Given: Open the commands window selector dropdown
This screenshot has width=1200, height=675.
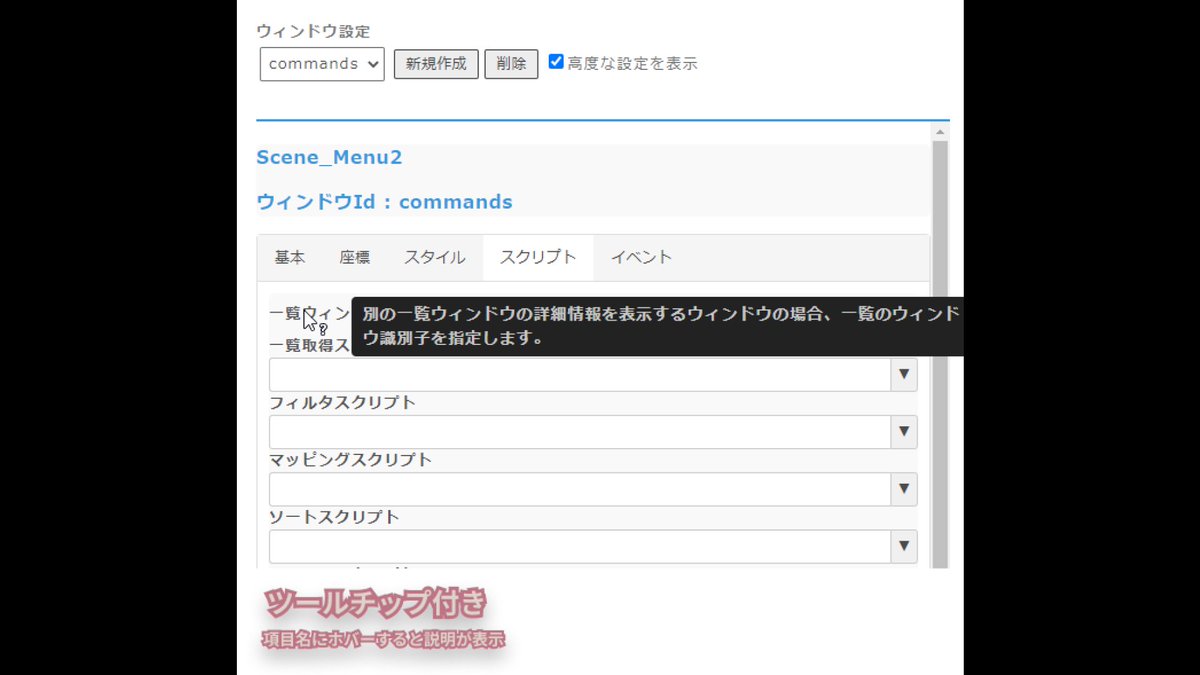Looking at the screenshot, I should tap(321, 64).
